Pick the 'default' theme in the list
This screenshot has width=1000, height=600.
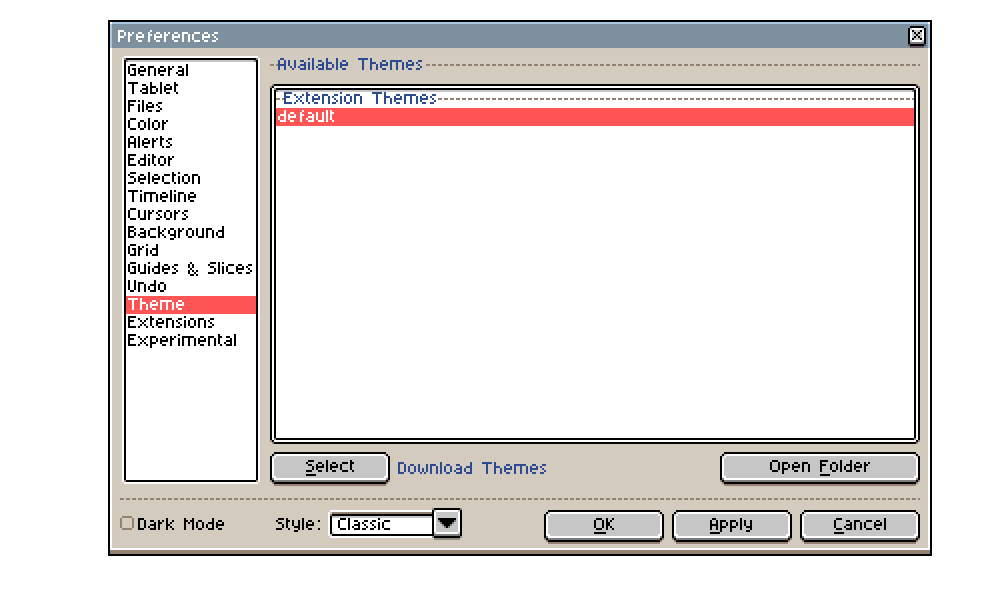coord(594,117)
